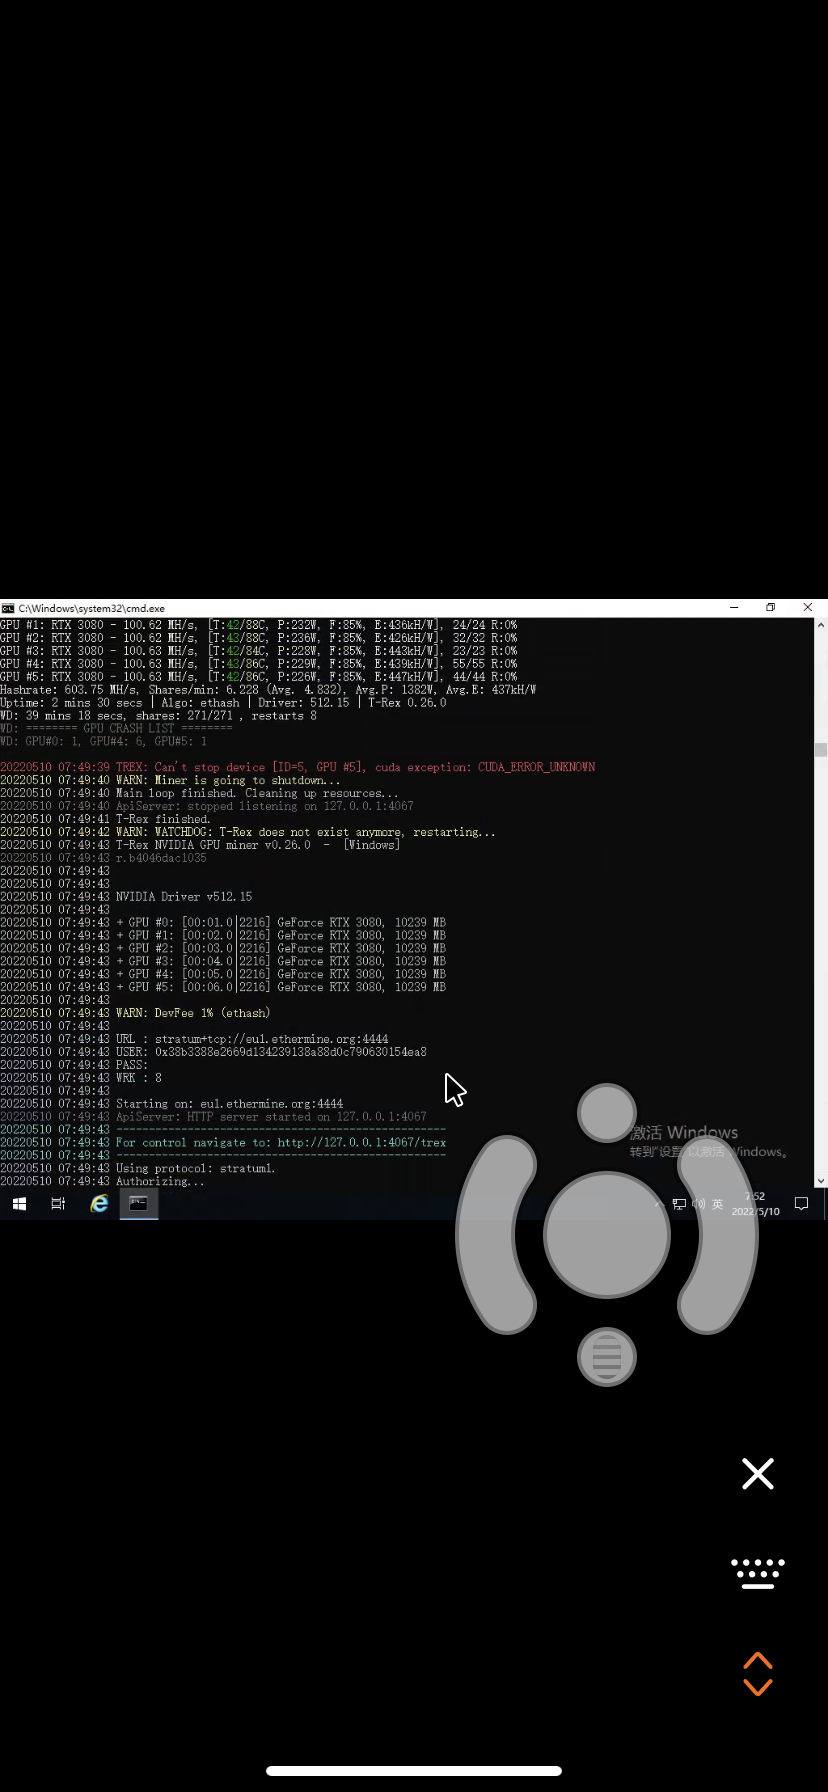Click the GPU CRASH LIST header line
This screenshot has width=828, height=1792.
coord(116,728)
